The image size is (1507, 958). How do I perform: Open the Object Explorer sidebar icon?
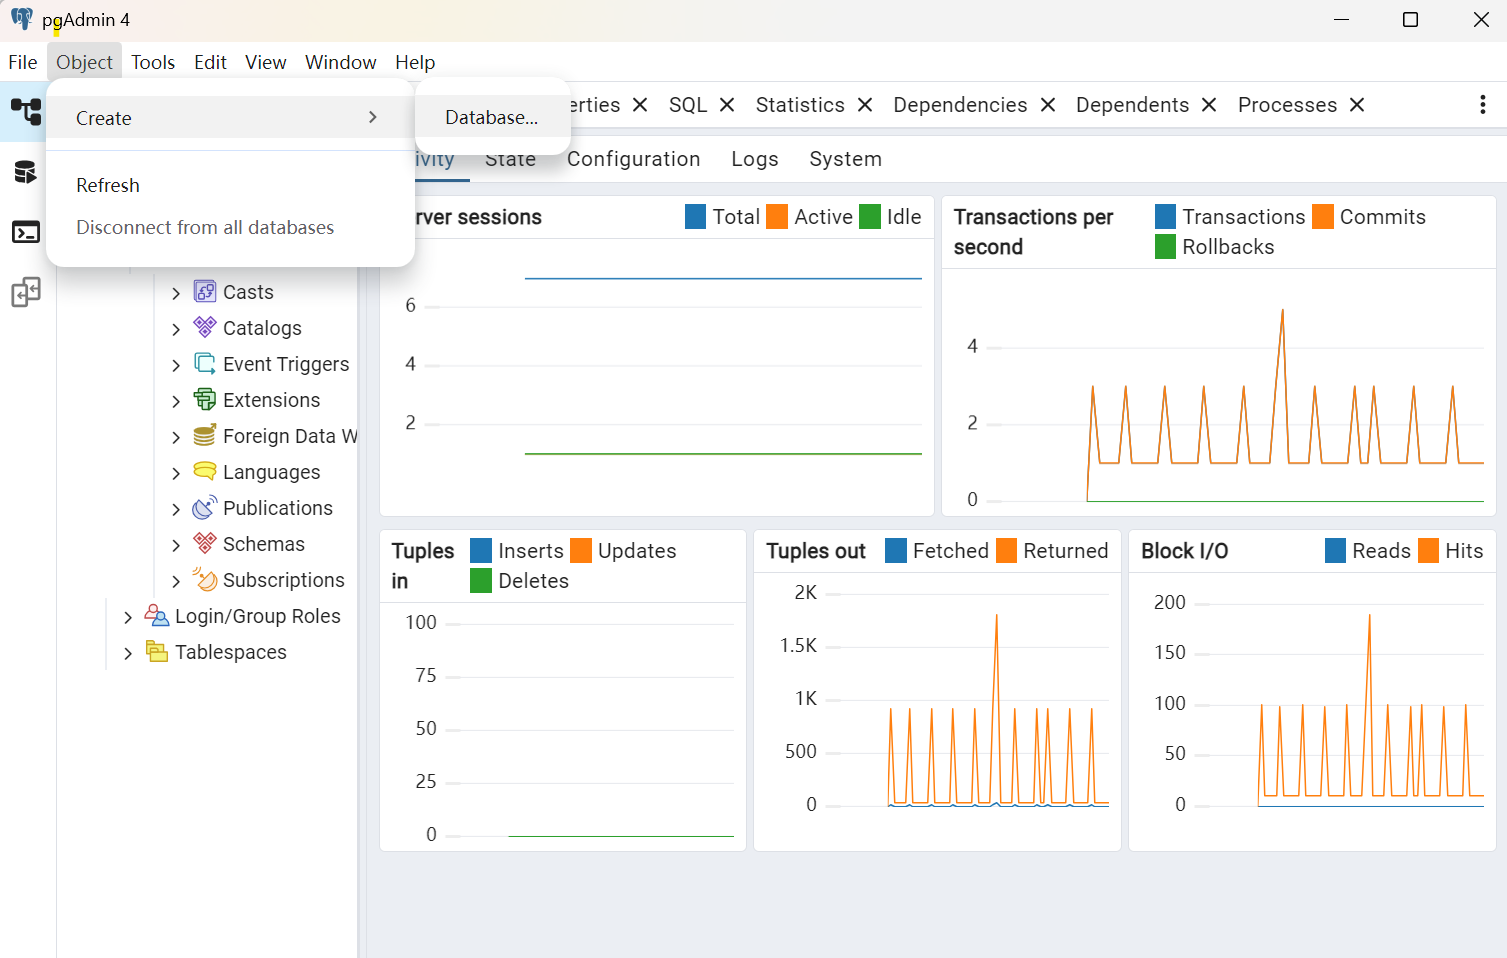26,111
